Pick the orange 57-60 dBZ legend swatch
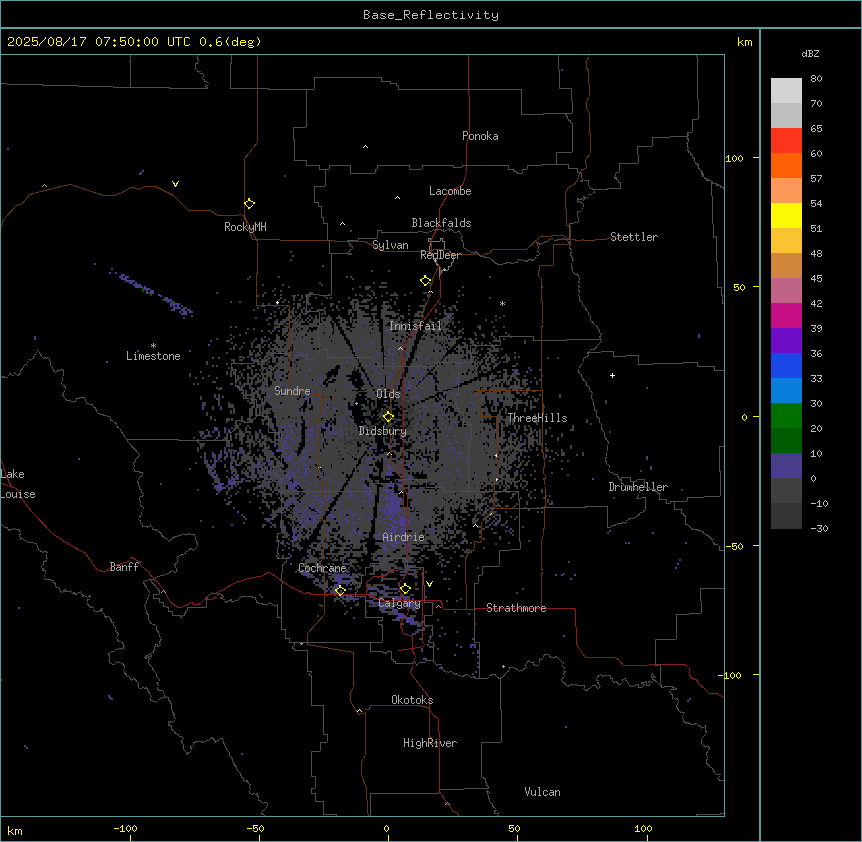862x842 pixels. click(x=786, y=165)
